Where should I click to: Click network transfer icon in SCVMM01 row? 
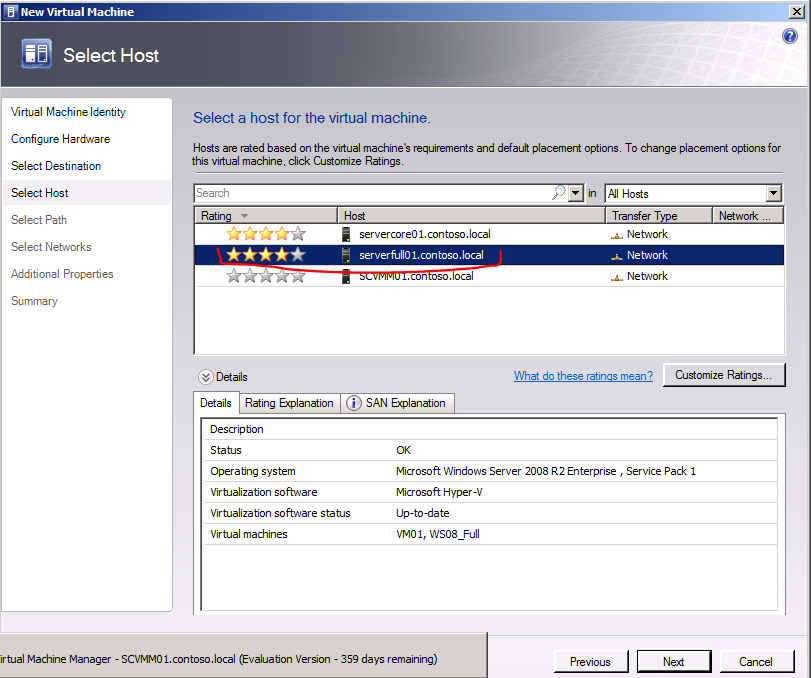pos(617,277)
